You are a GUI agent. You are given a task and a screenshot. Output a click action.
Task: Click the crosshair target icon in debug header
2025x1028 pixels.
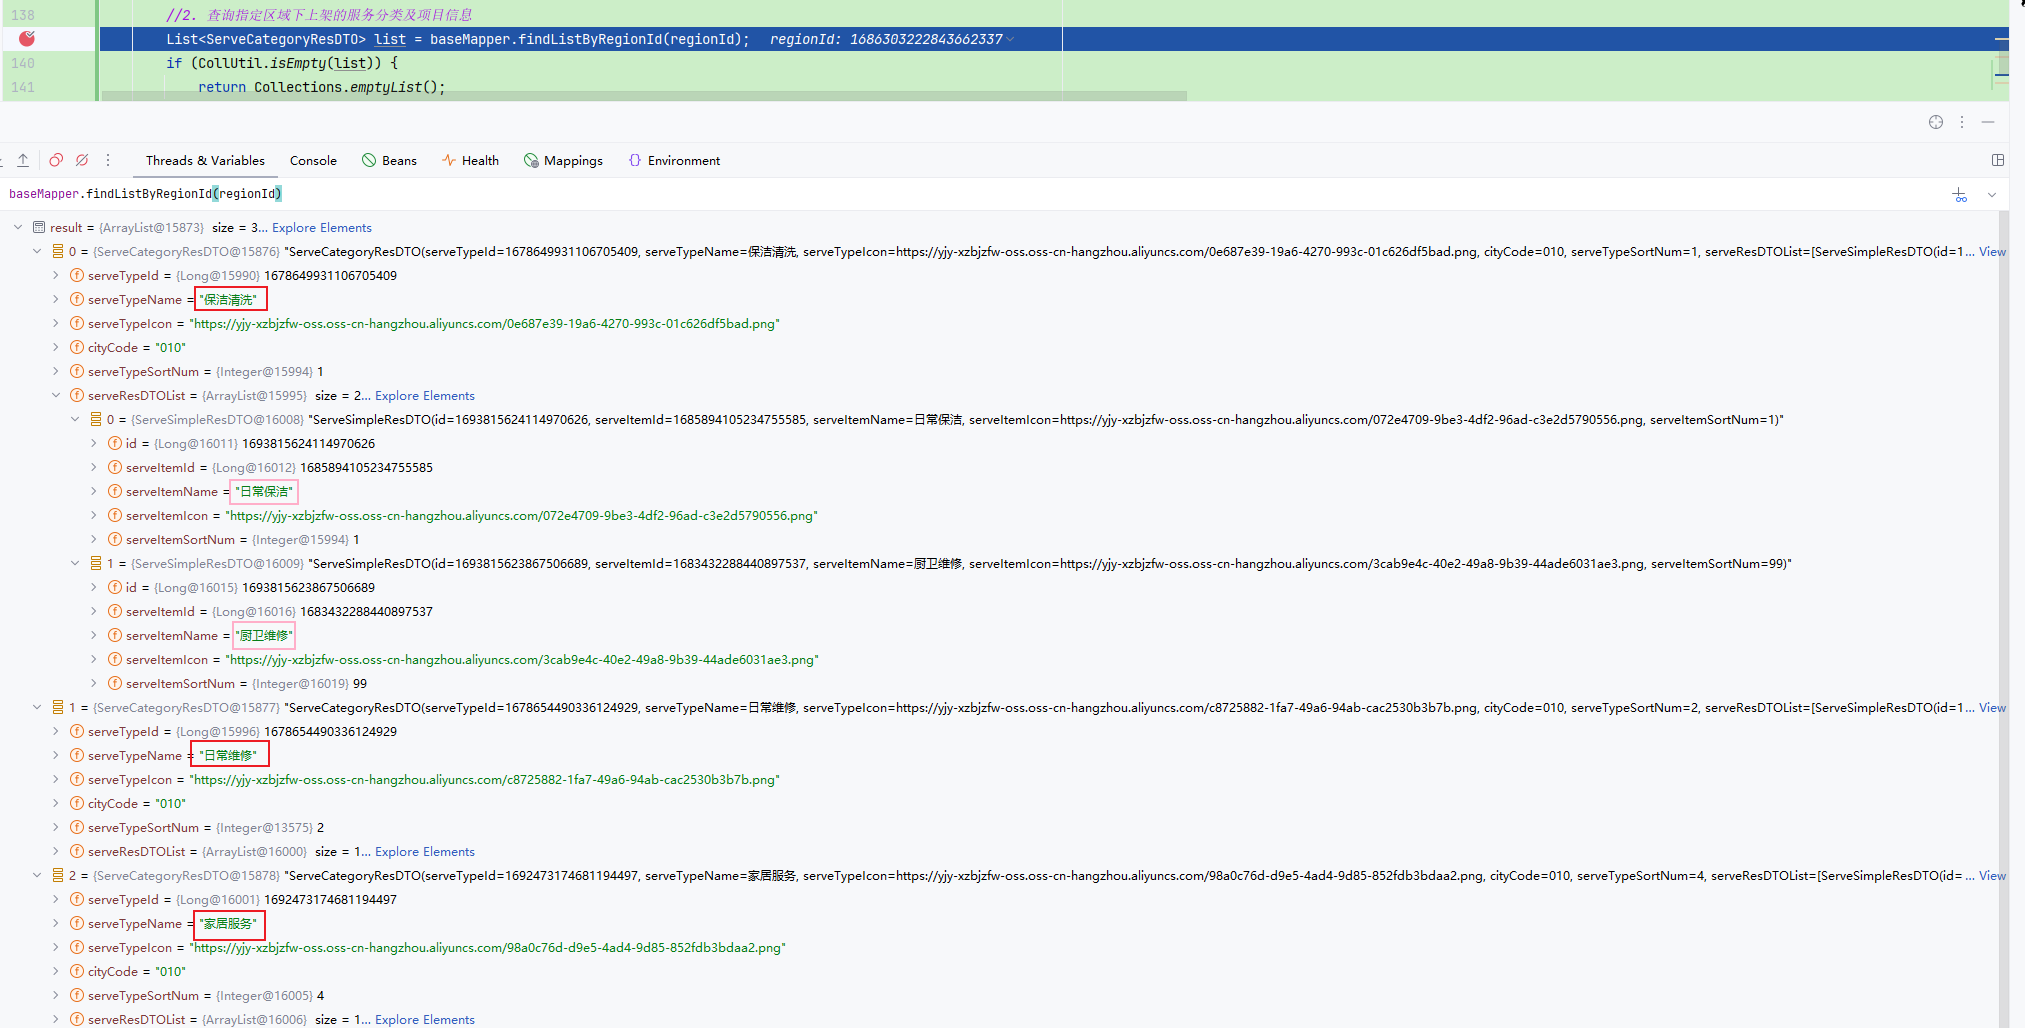1936,122
